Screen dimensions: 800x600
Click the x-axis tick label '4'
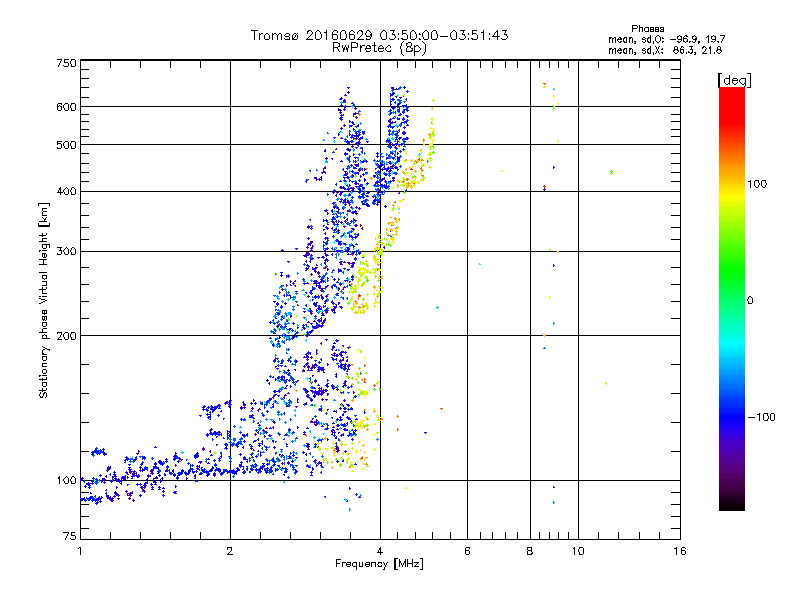click(380, 551)
